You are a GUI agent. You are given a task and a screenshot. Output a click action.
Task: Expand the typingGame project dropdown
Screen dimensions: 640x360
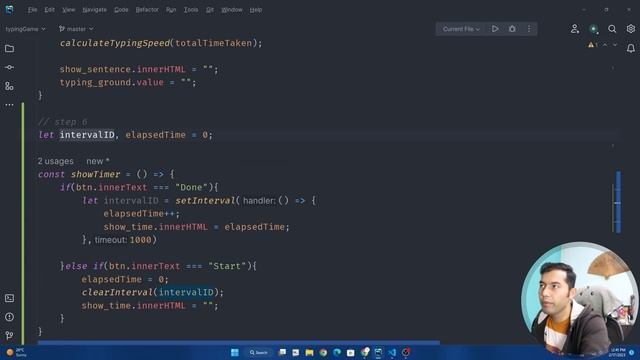[x=25, y=29]
